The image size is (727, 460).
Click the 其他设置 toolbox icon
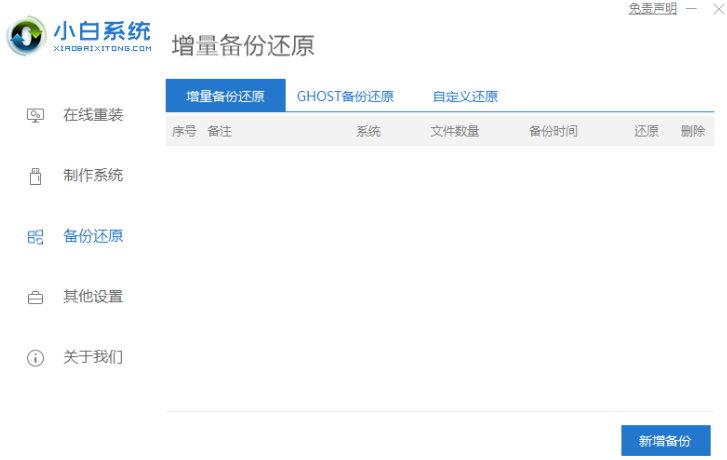click(35, 297)
